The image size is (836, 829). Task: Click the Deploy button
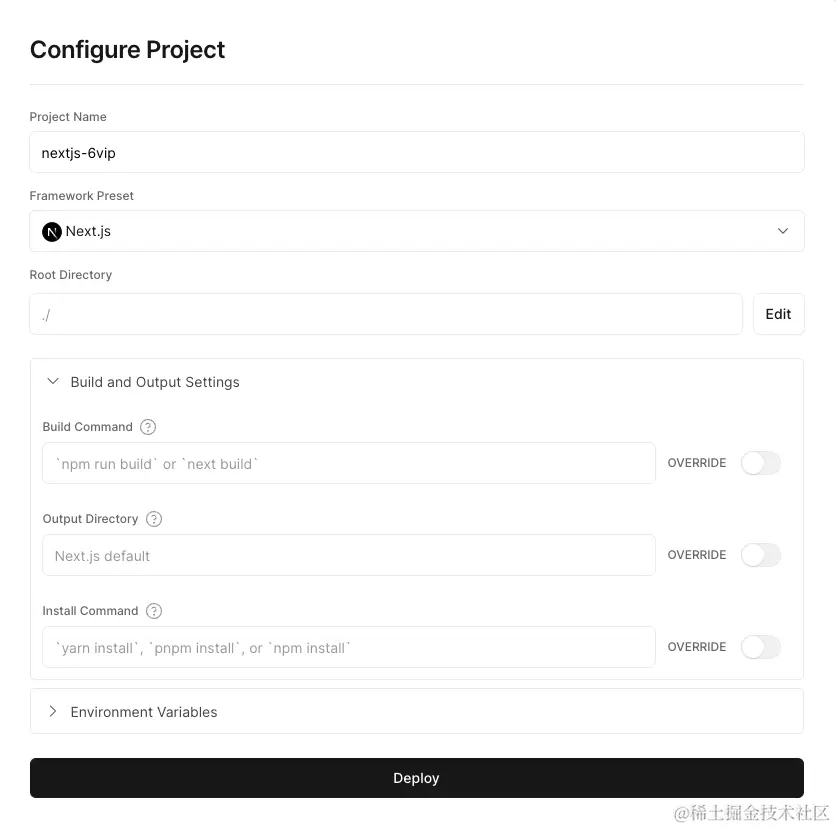click(417, 778)
